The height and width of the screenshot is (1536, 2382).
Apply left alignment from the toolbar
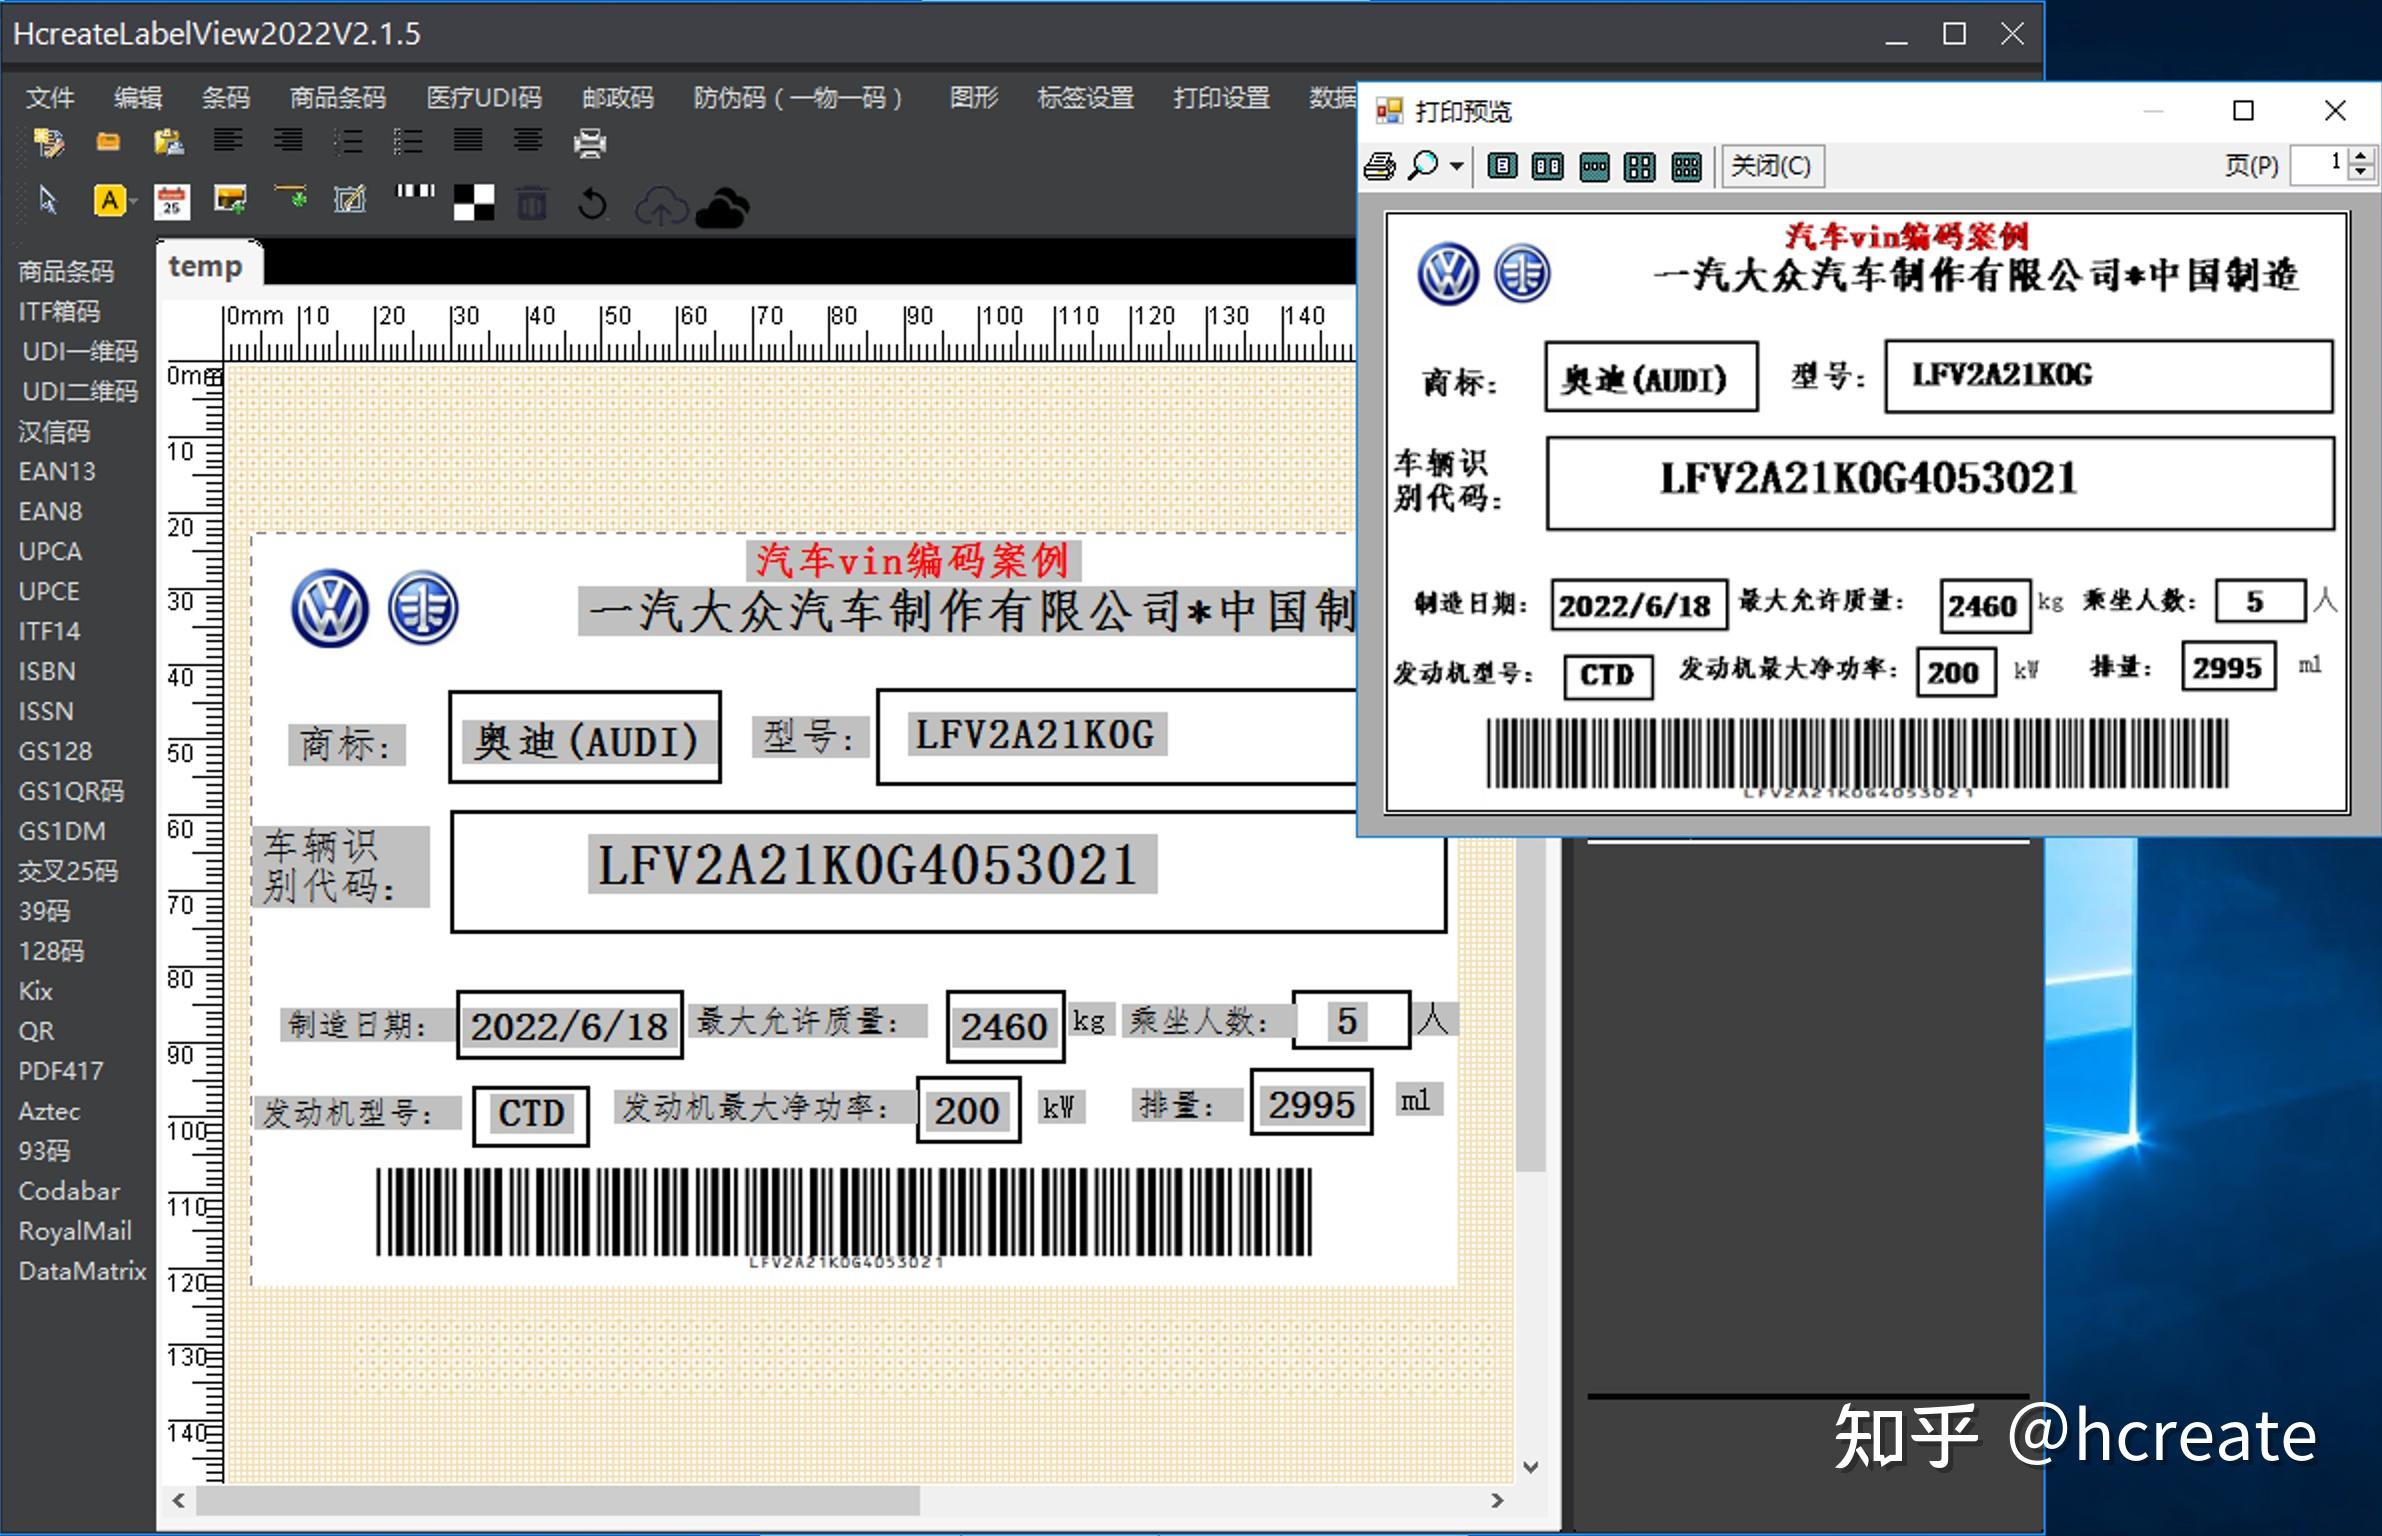pos(228,142)
